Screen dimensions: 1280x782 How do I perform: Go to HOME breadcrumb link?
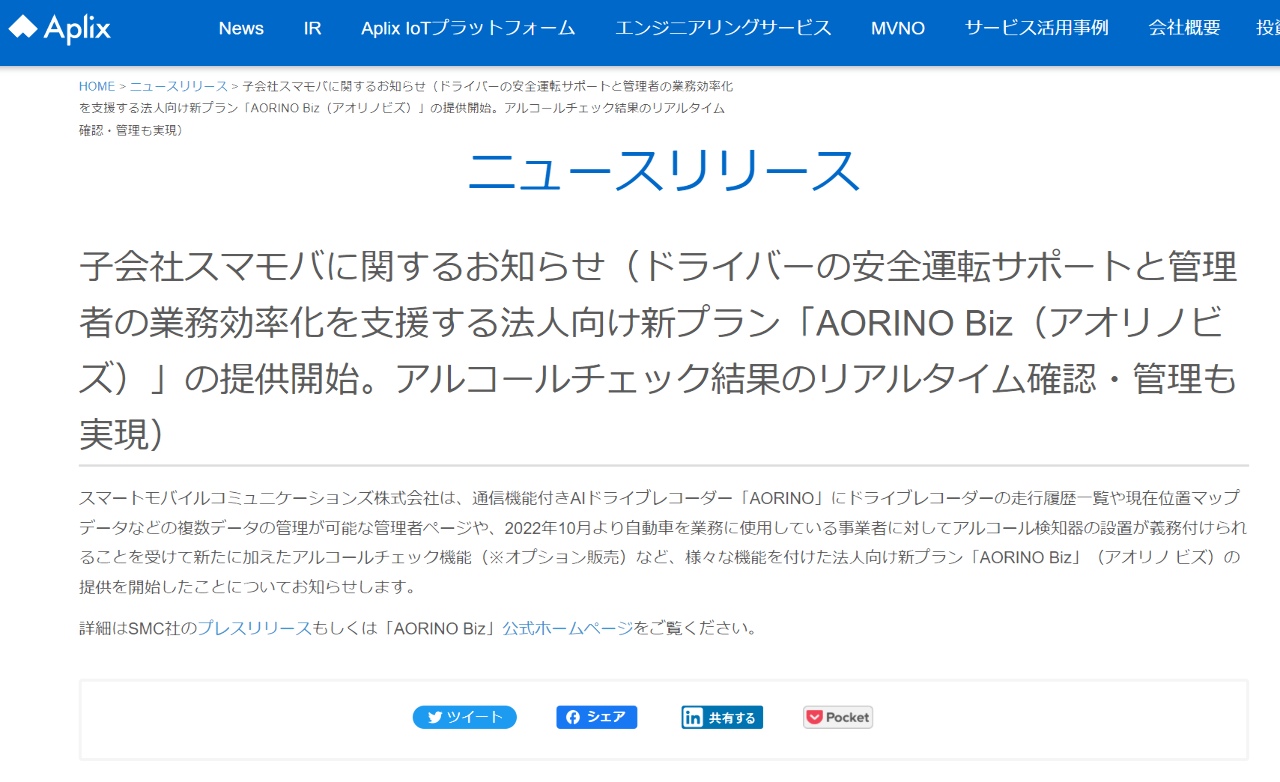click(97, 87)
